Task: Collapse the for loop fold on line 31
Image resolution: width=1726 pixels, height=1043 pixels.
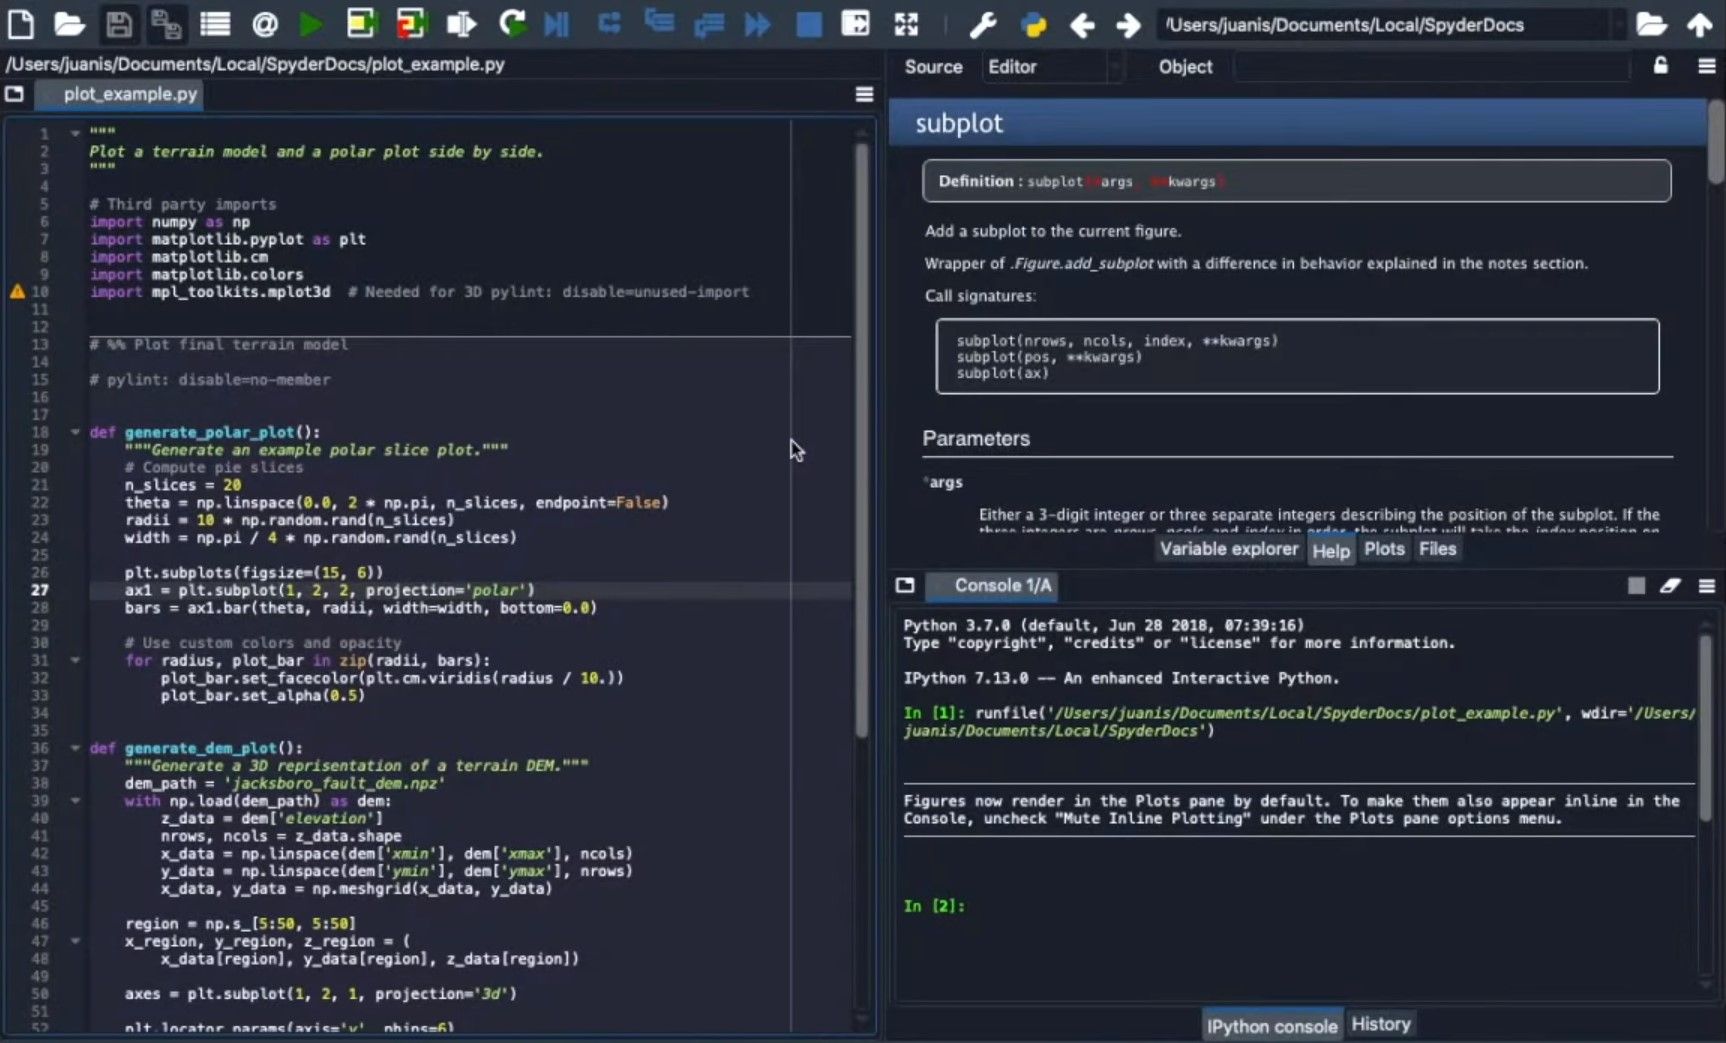Action: click(75, 660)
